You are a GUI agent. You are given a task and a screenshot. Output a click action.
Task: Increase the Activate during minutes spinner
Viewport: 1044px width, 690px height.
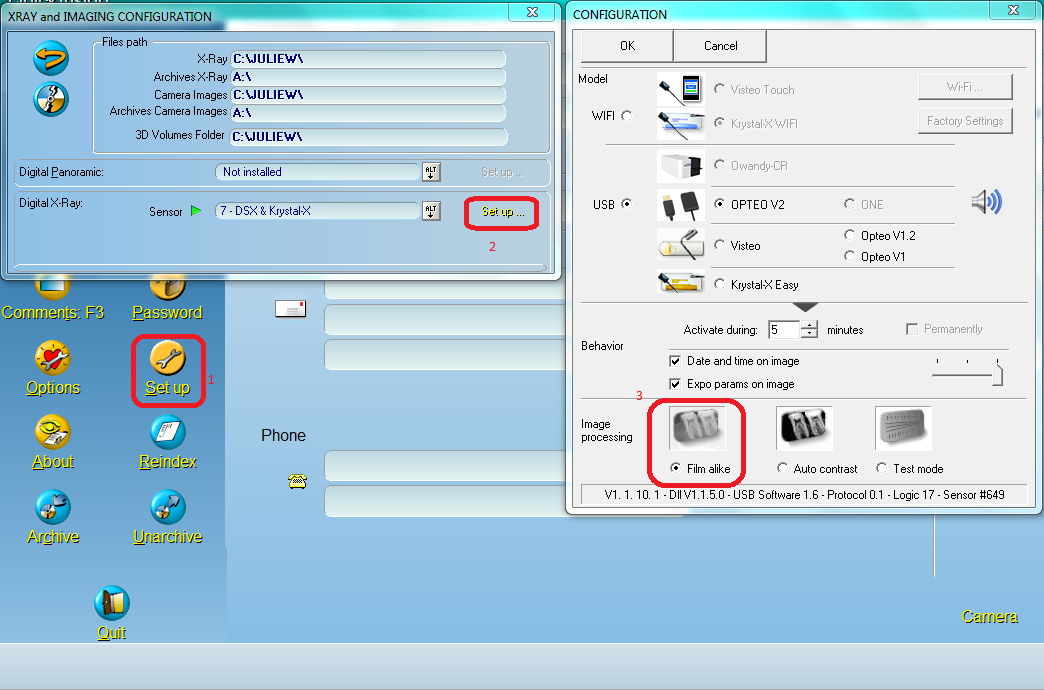pos(810,324)
